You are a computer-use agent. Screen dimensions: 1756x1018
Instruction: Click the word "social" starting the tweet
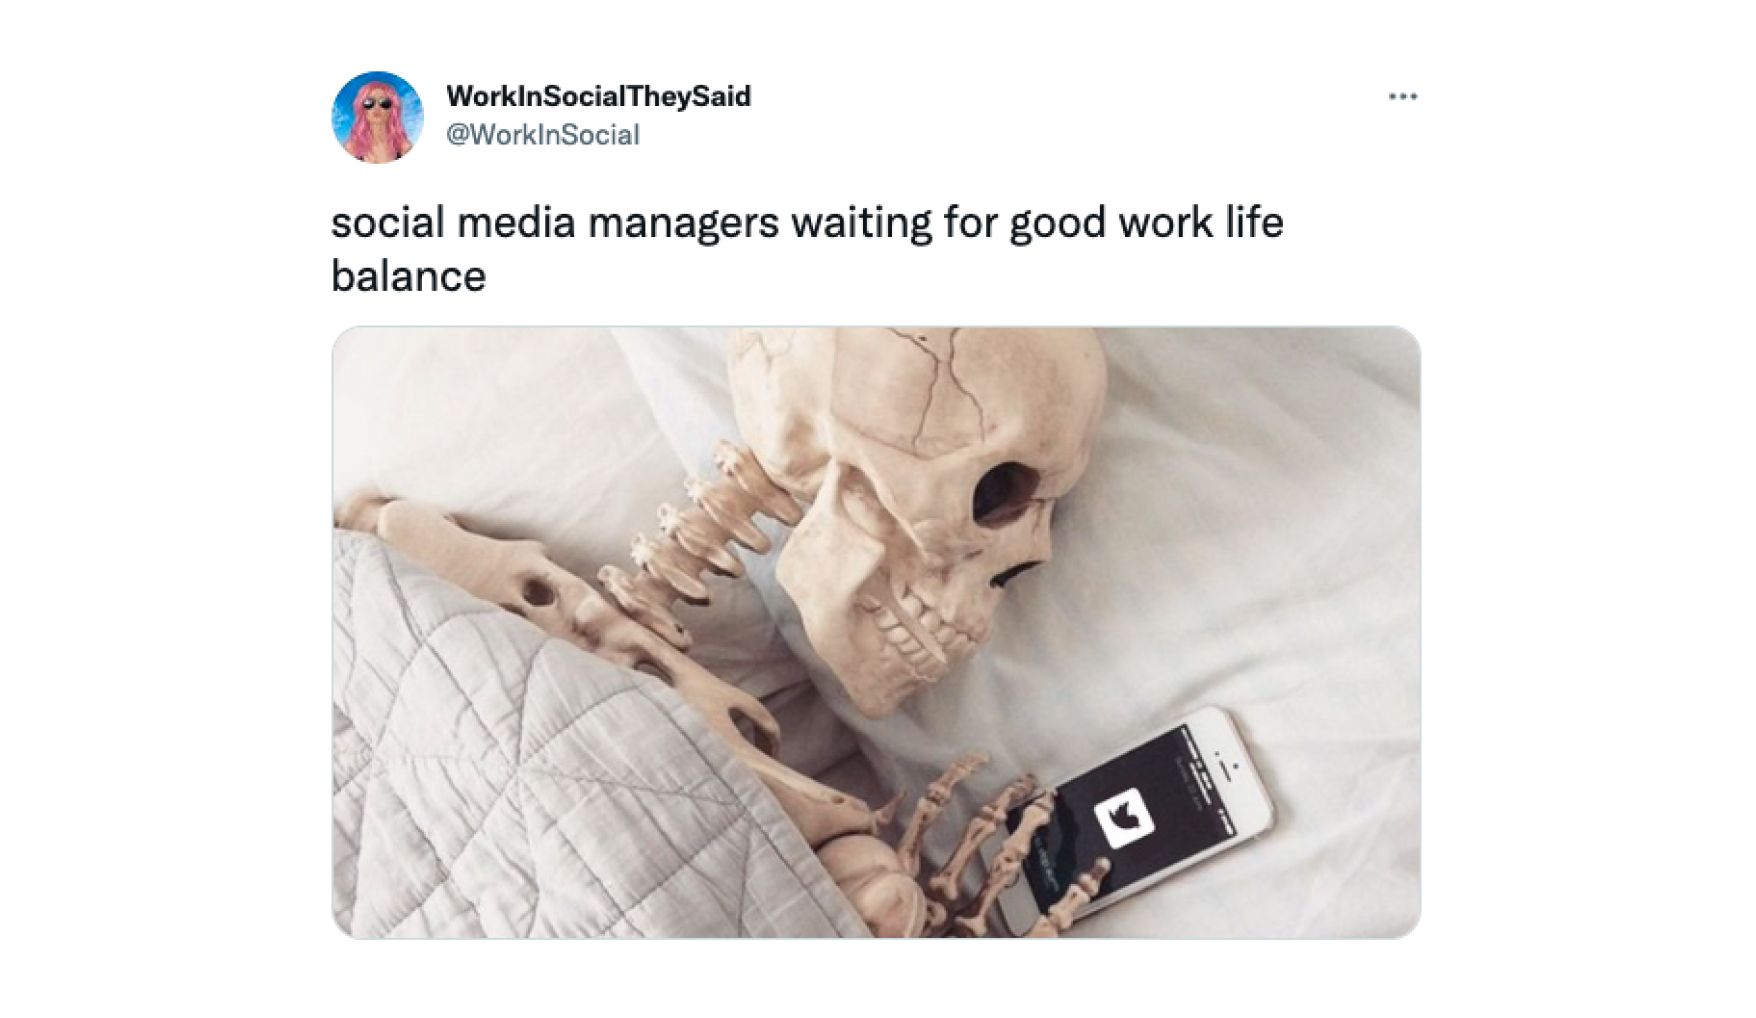point(387,222)
